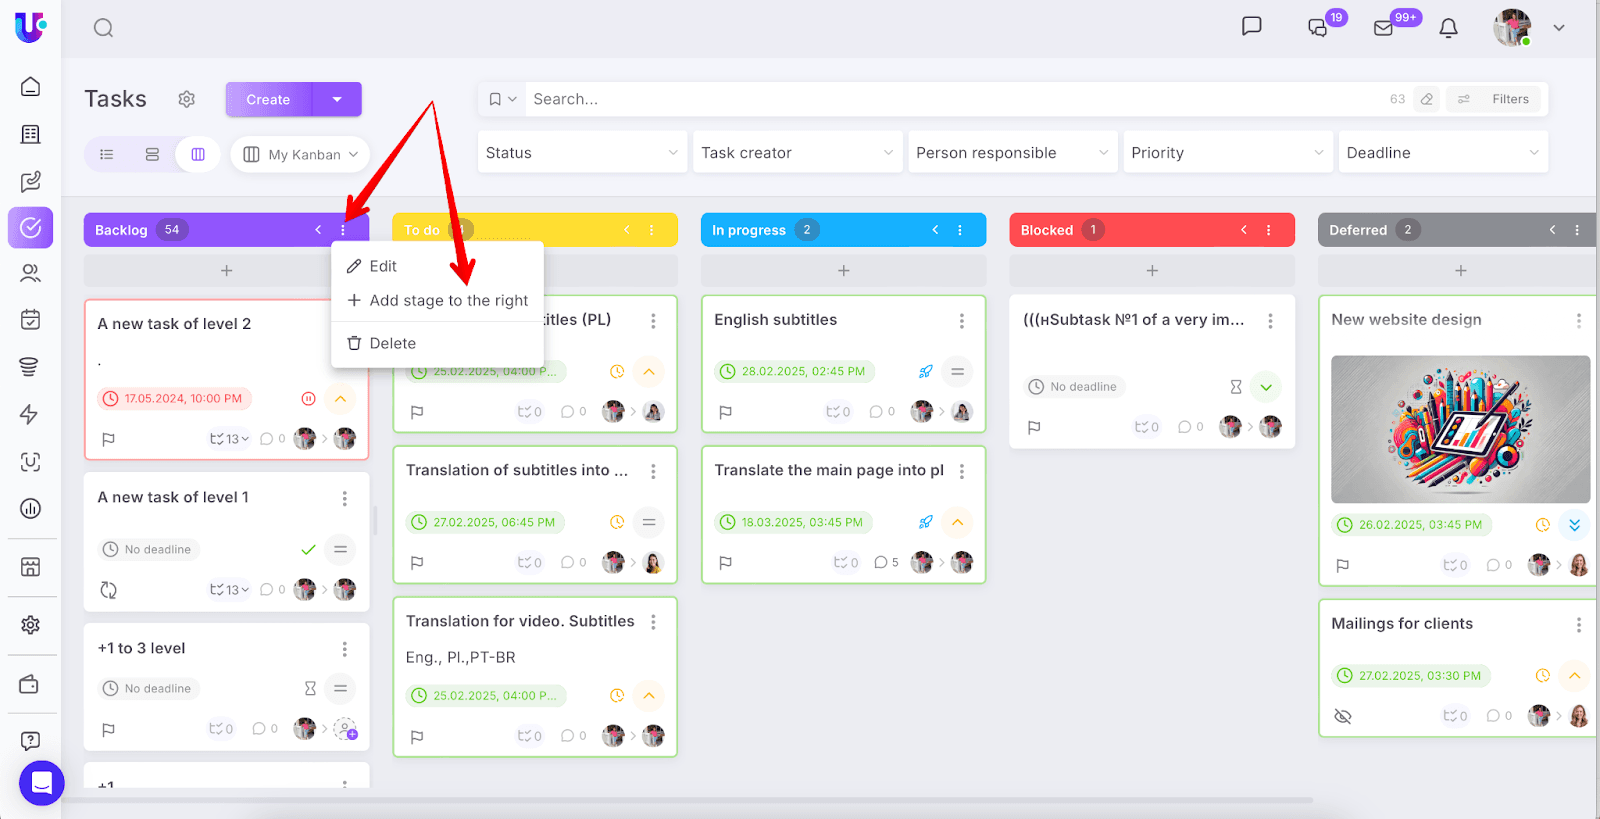Open New website design image thumbnail
The height and width of the screenshot is (819, 1600).
click(1460, 429)
